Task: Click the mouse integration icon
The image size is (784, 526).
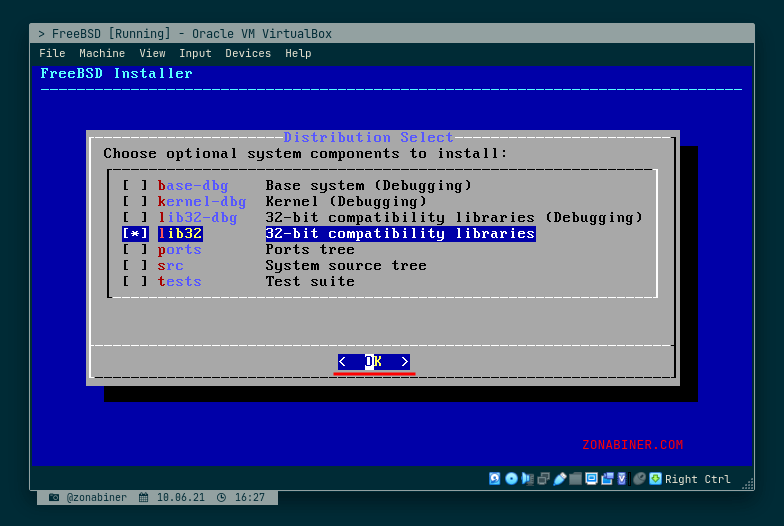Action: coord(640,478)
